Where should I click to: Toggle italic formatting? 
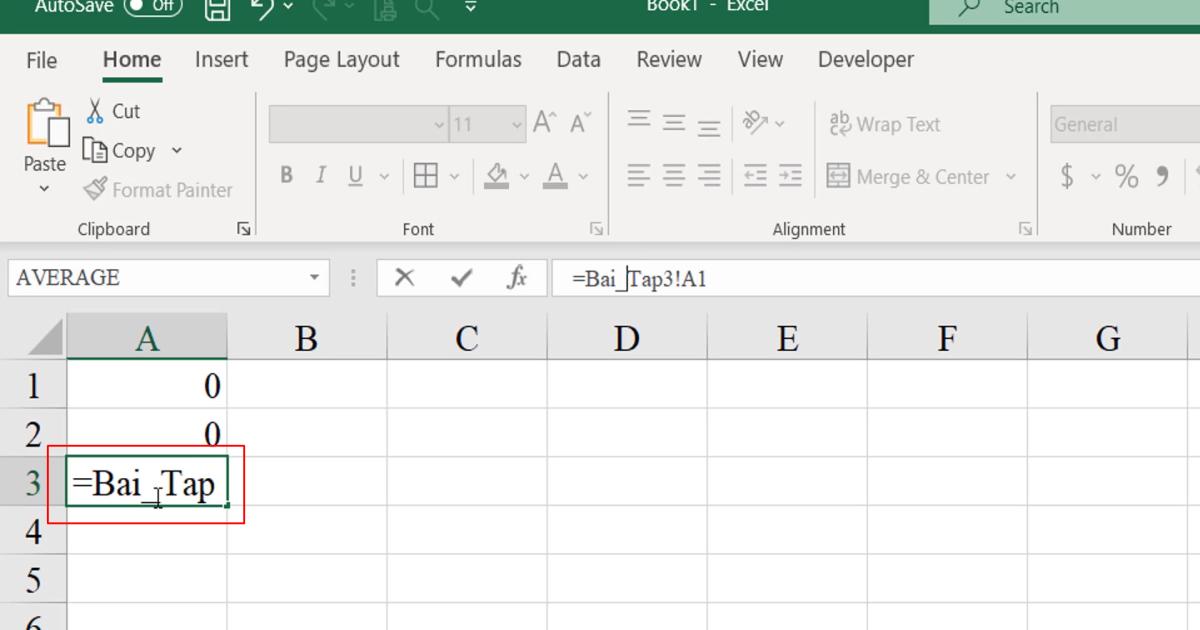(x=320, y=175)
